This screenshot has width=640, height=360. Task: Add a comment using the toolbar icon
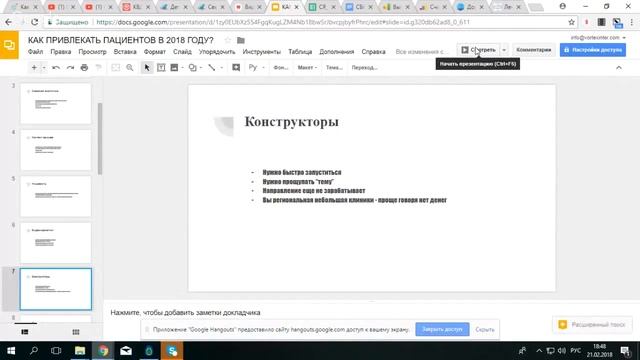click(x=236, y=68)
